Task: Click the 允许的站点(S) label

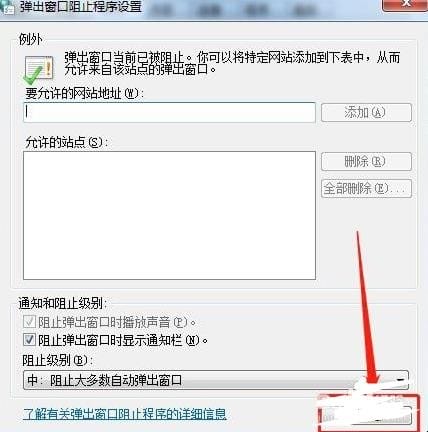Action: [x=67, y=142]
